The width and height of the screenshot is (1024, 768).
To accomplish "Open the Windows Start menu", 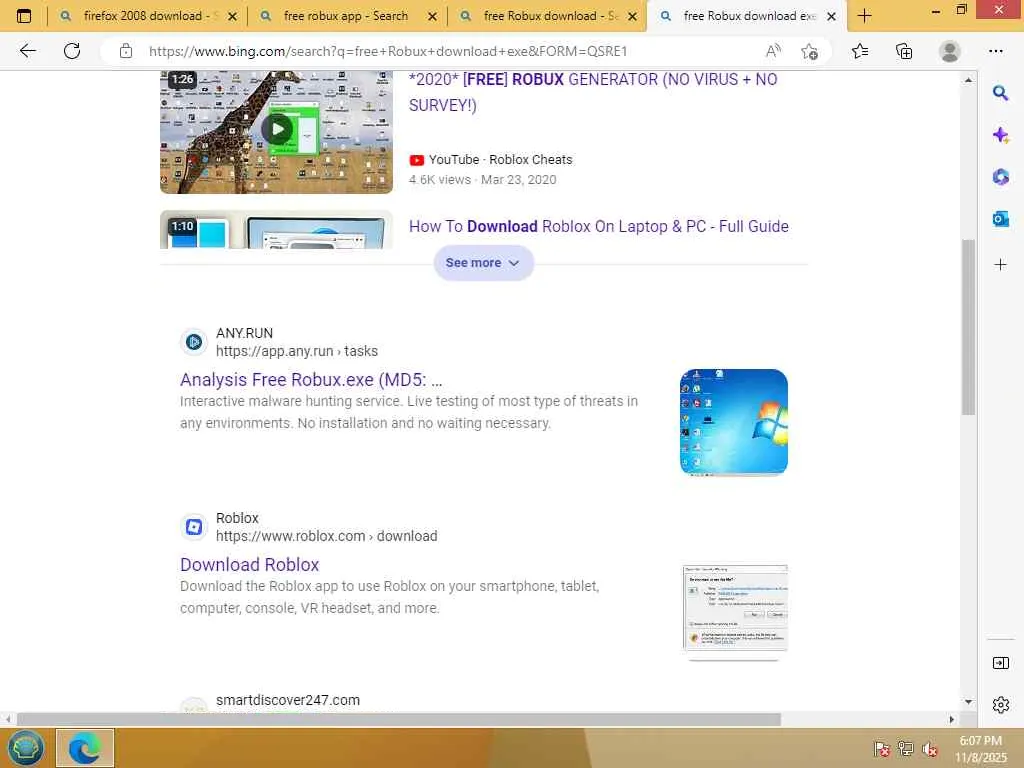I will point(25,748).
